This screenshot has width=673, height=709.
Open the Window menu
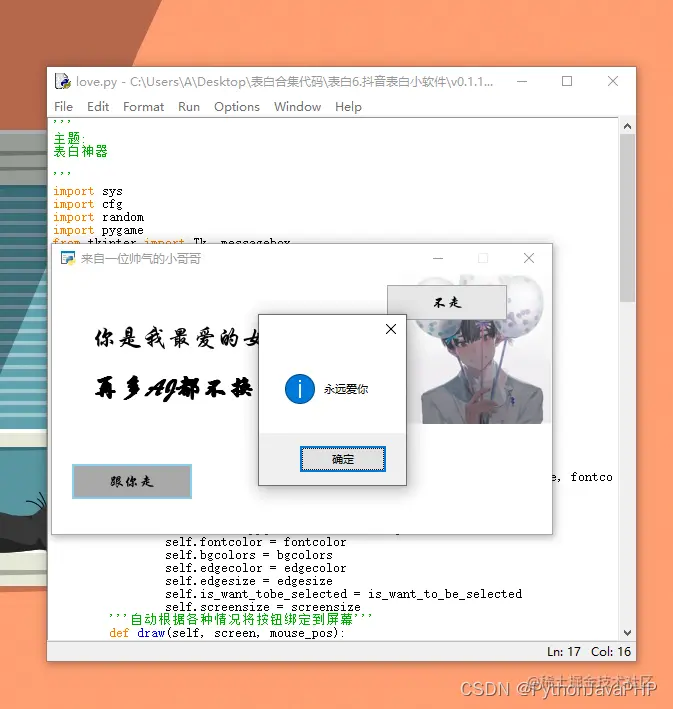[297, 107]
